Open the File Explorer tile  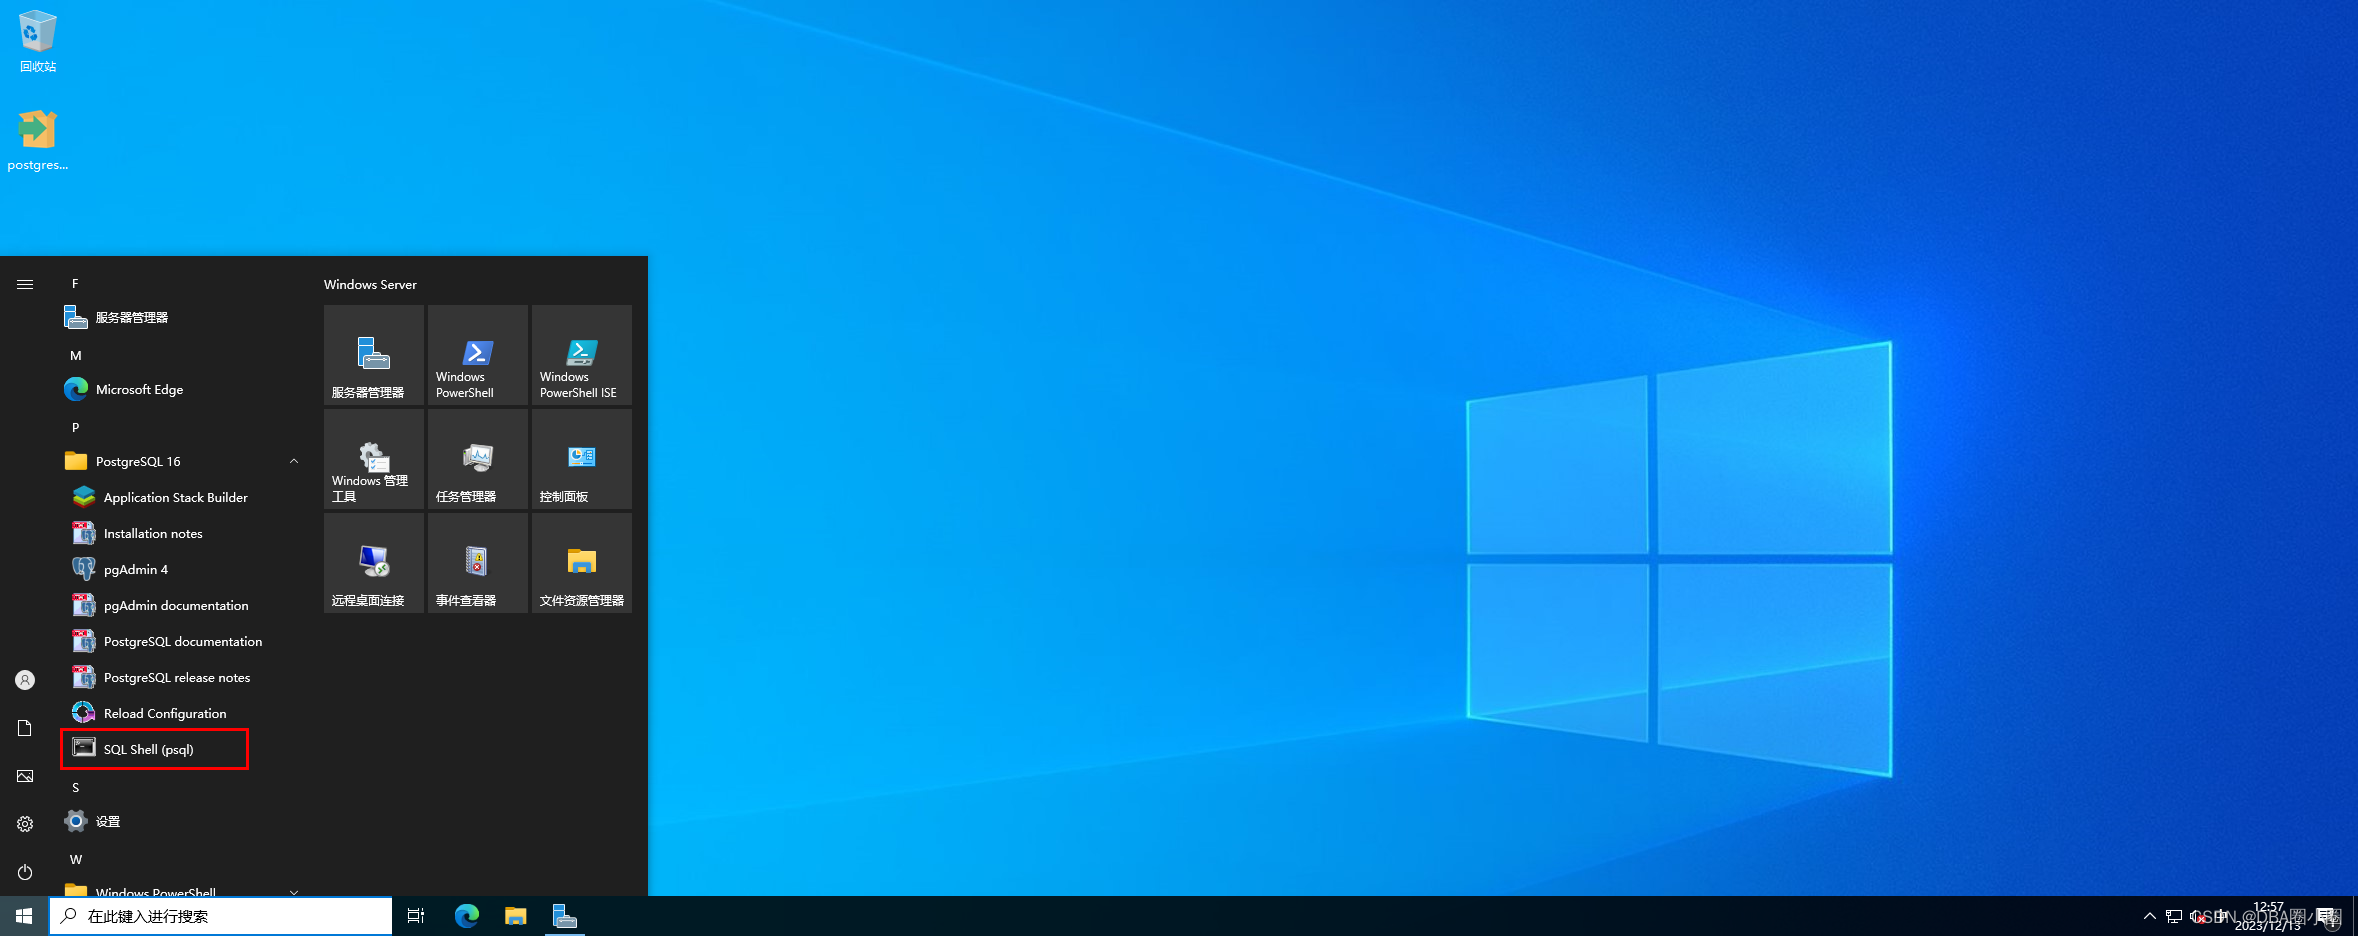pos(582,563)
